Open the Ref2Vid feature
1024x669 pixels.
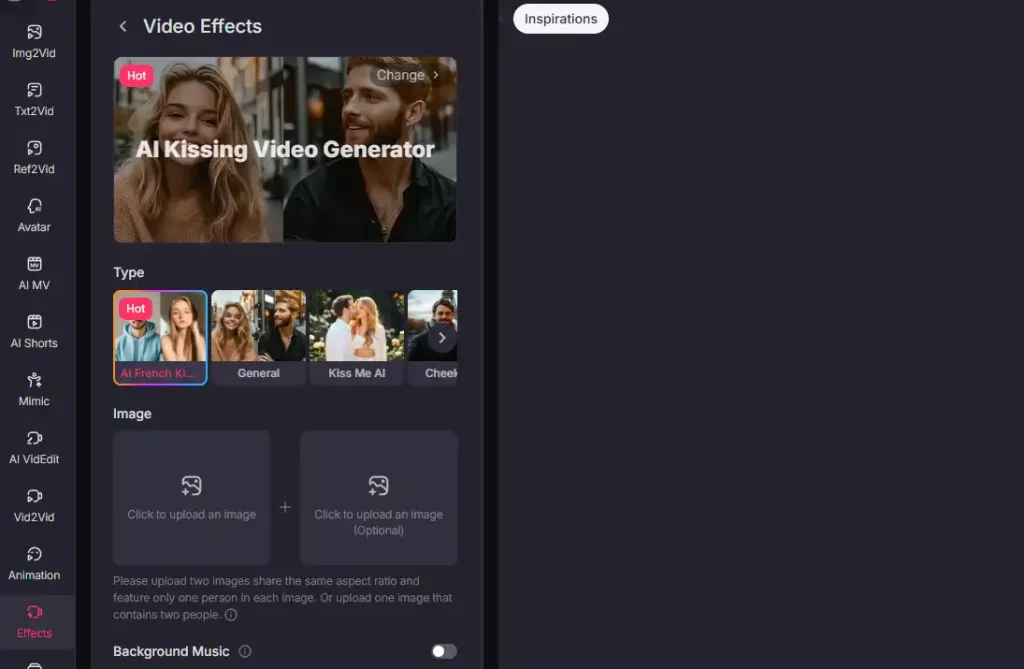(33, 156)
